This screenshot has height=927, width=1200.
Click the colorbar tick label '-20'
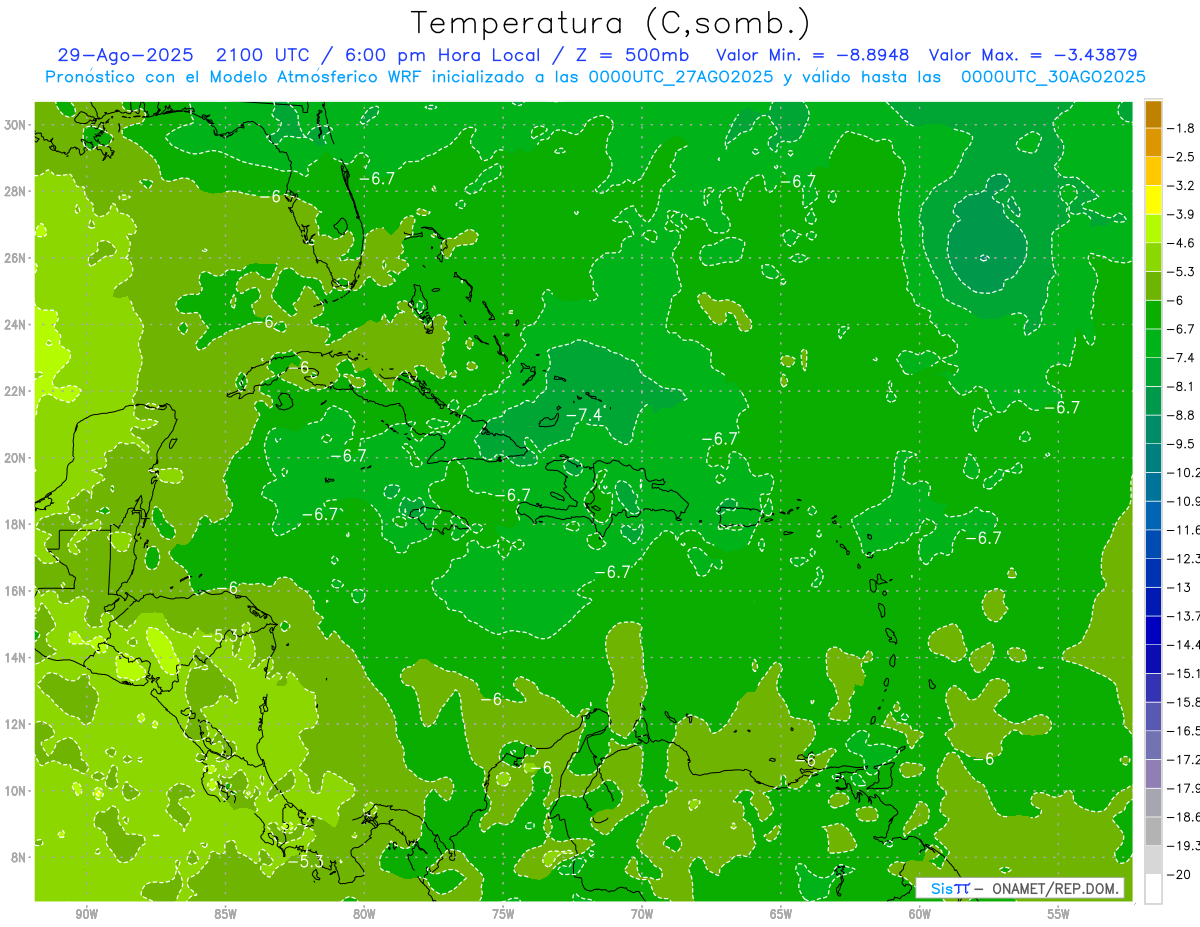1178,873
